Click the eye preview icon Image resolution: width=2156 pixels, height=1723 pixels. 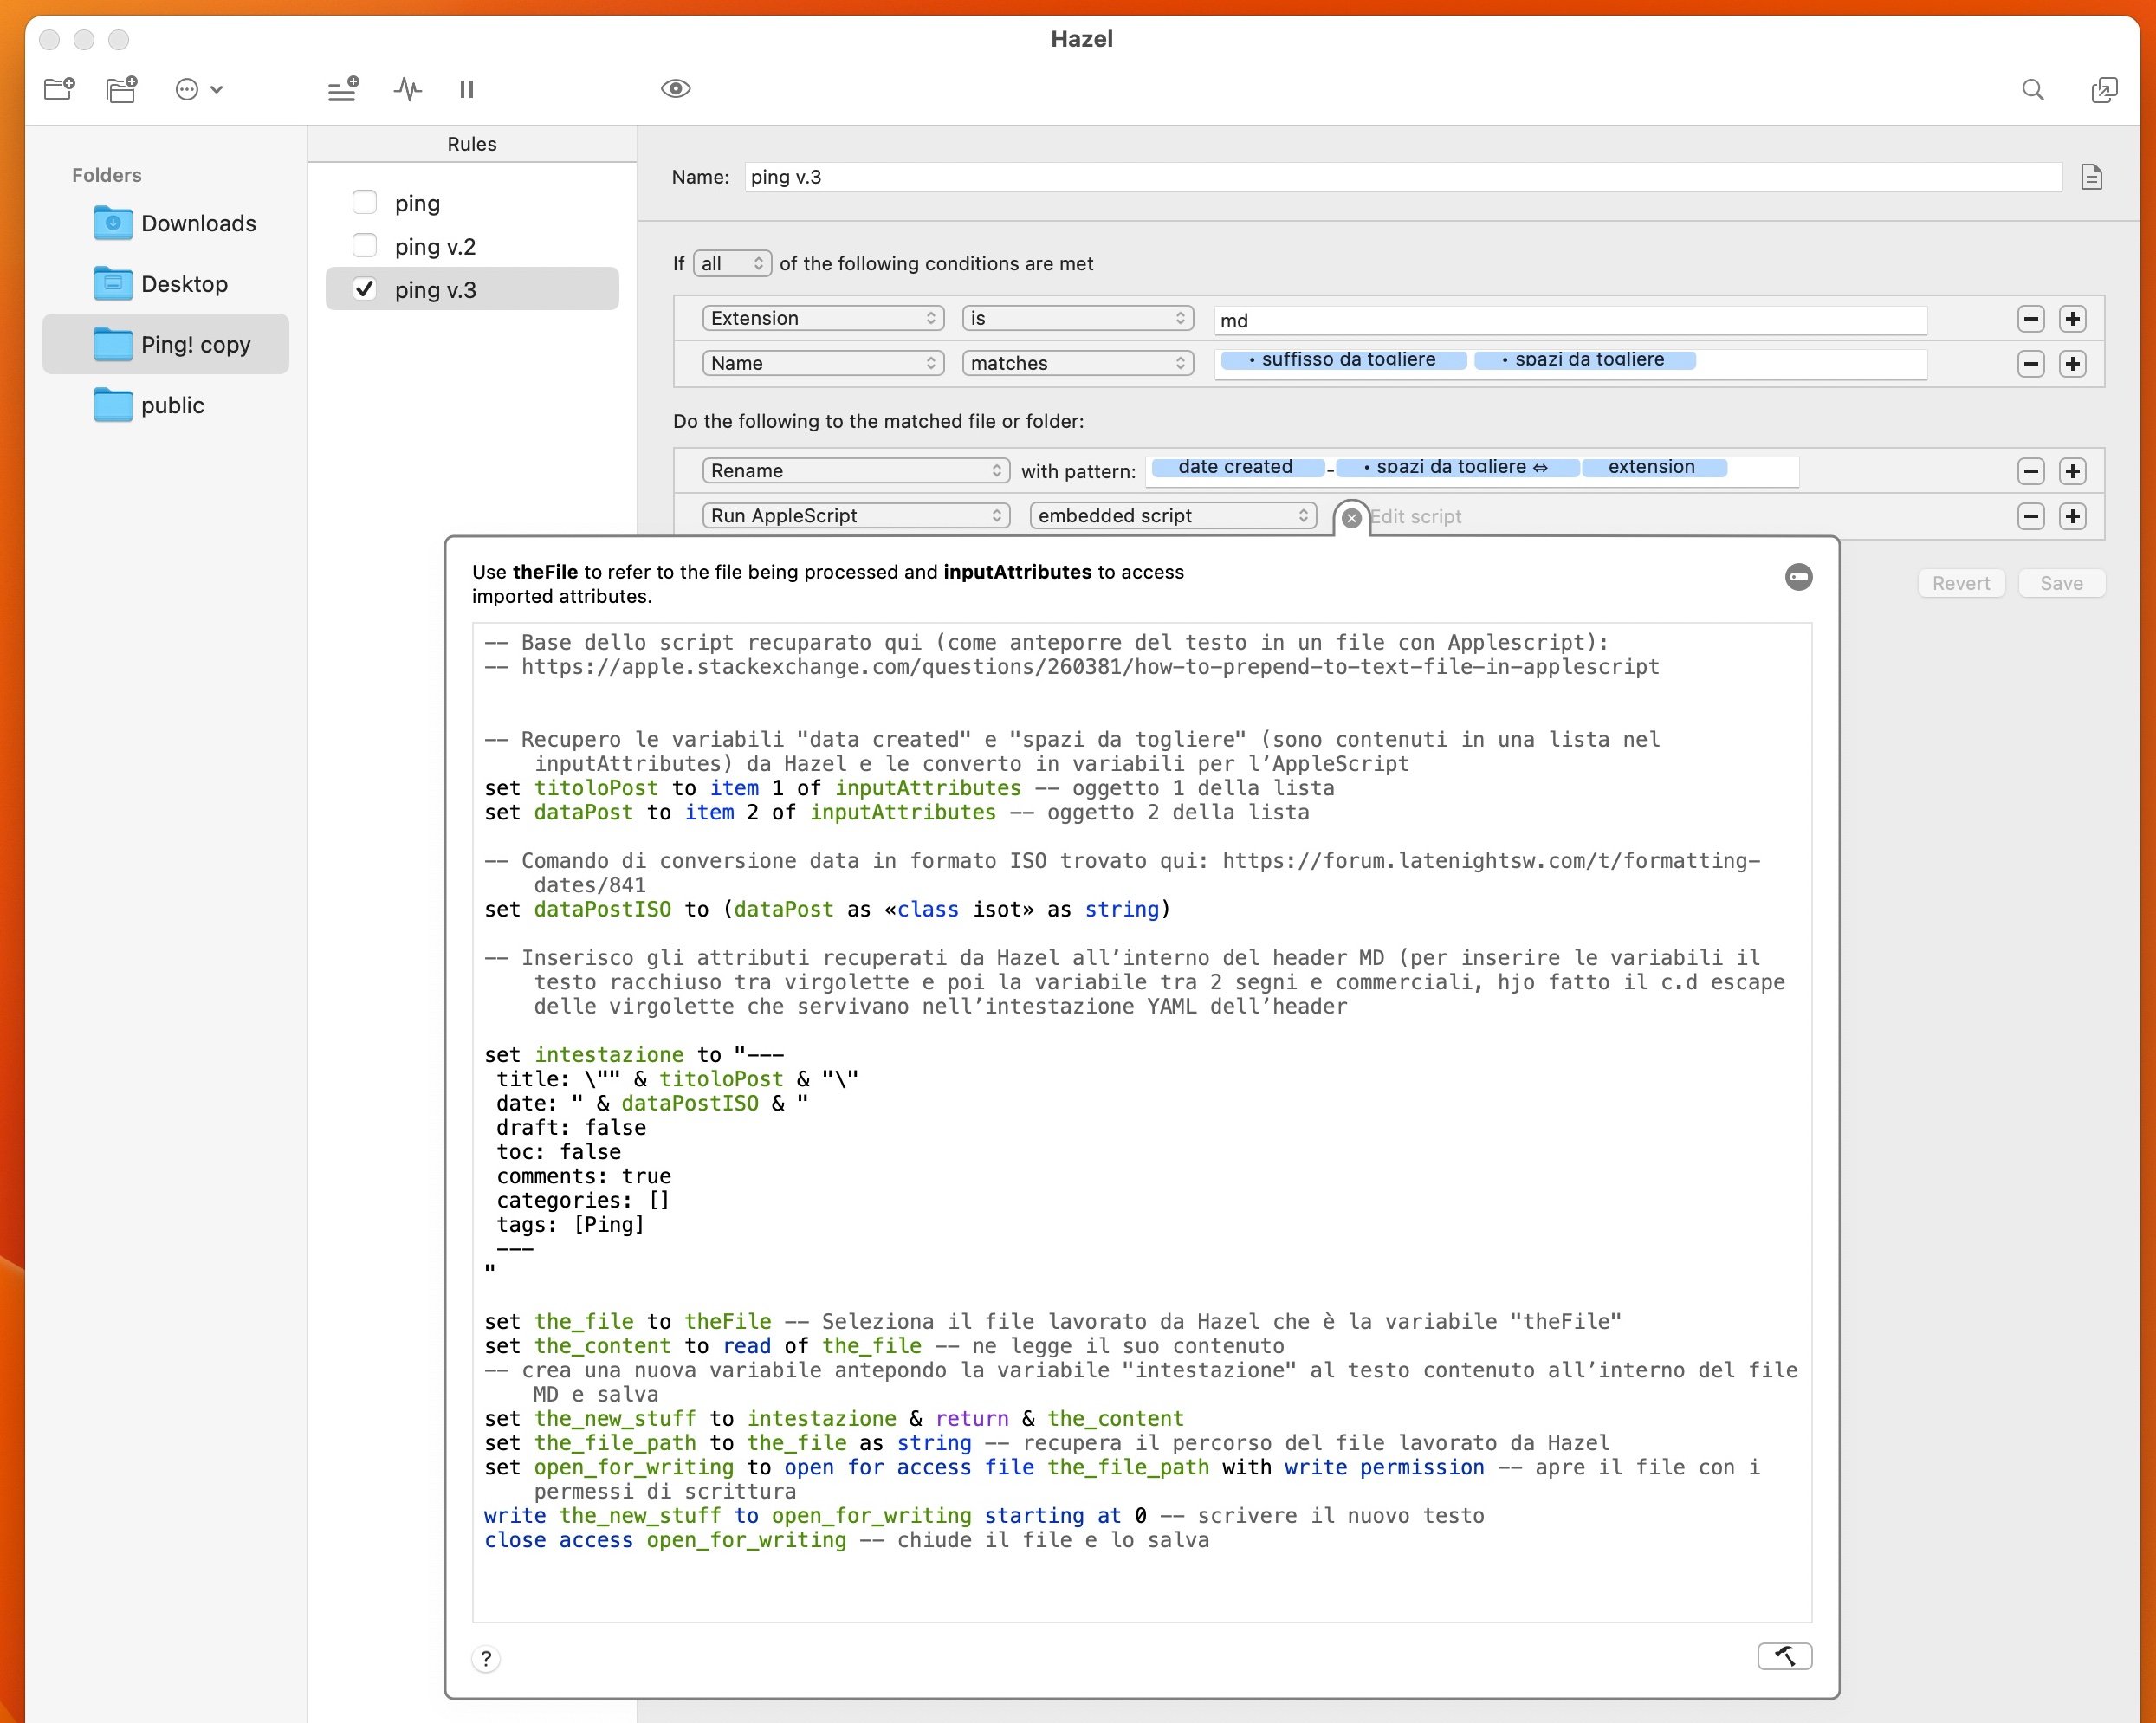click(x=676, y=89)
